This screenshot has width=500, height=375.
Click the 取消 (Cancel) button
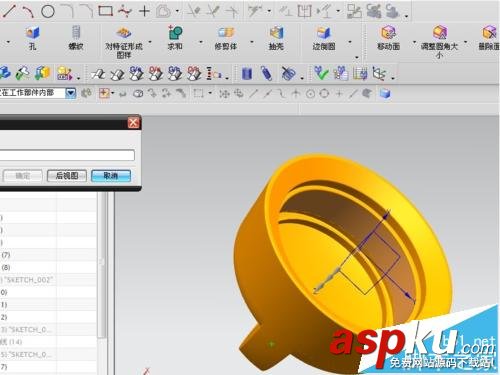coord(111,176)
